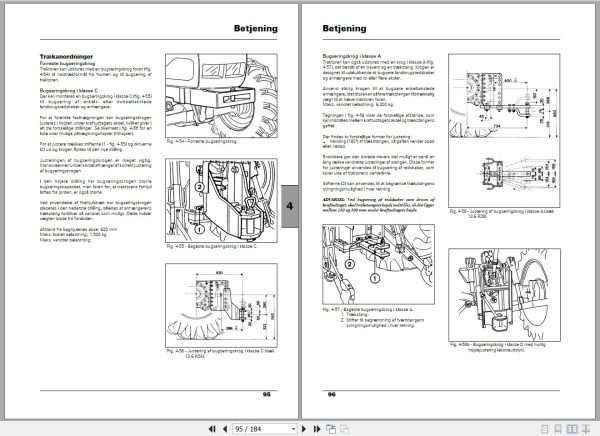
Task: Click the 'Bugseringskrog i klasse A' heading
Action: 352,56
